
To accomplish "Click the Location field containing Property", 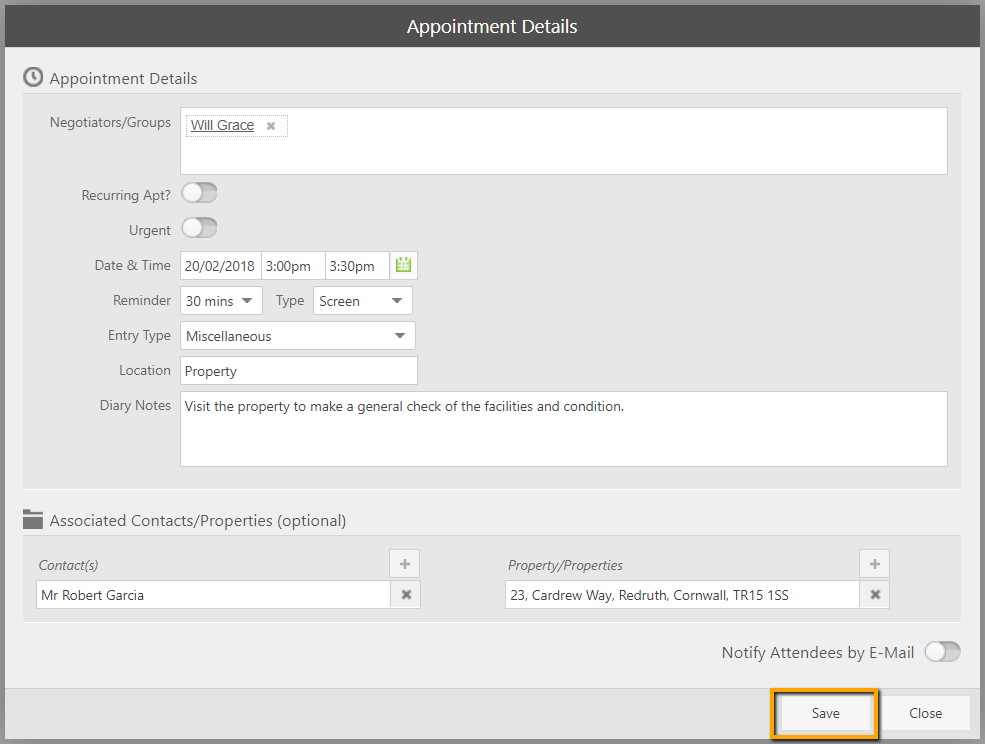I will [x=298, y=371].
